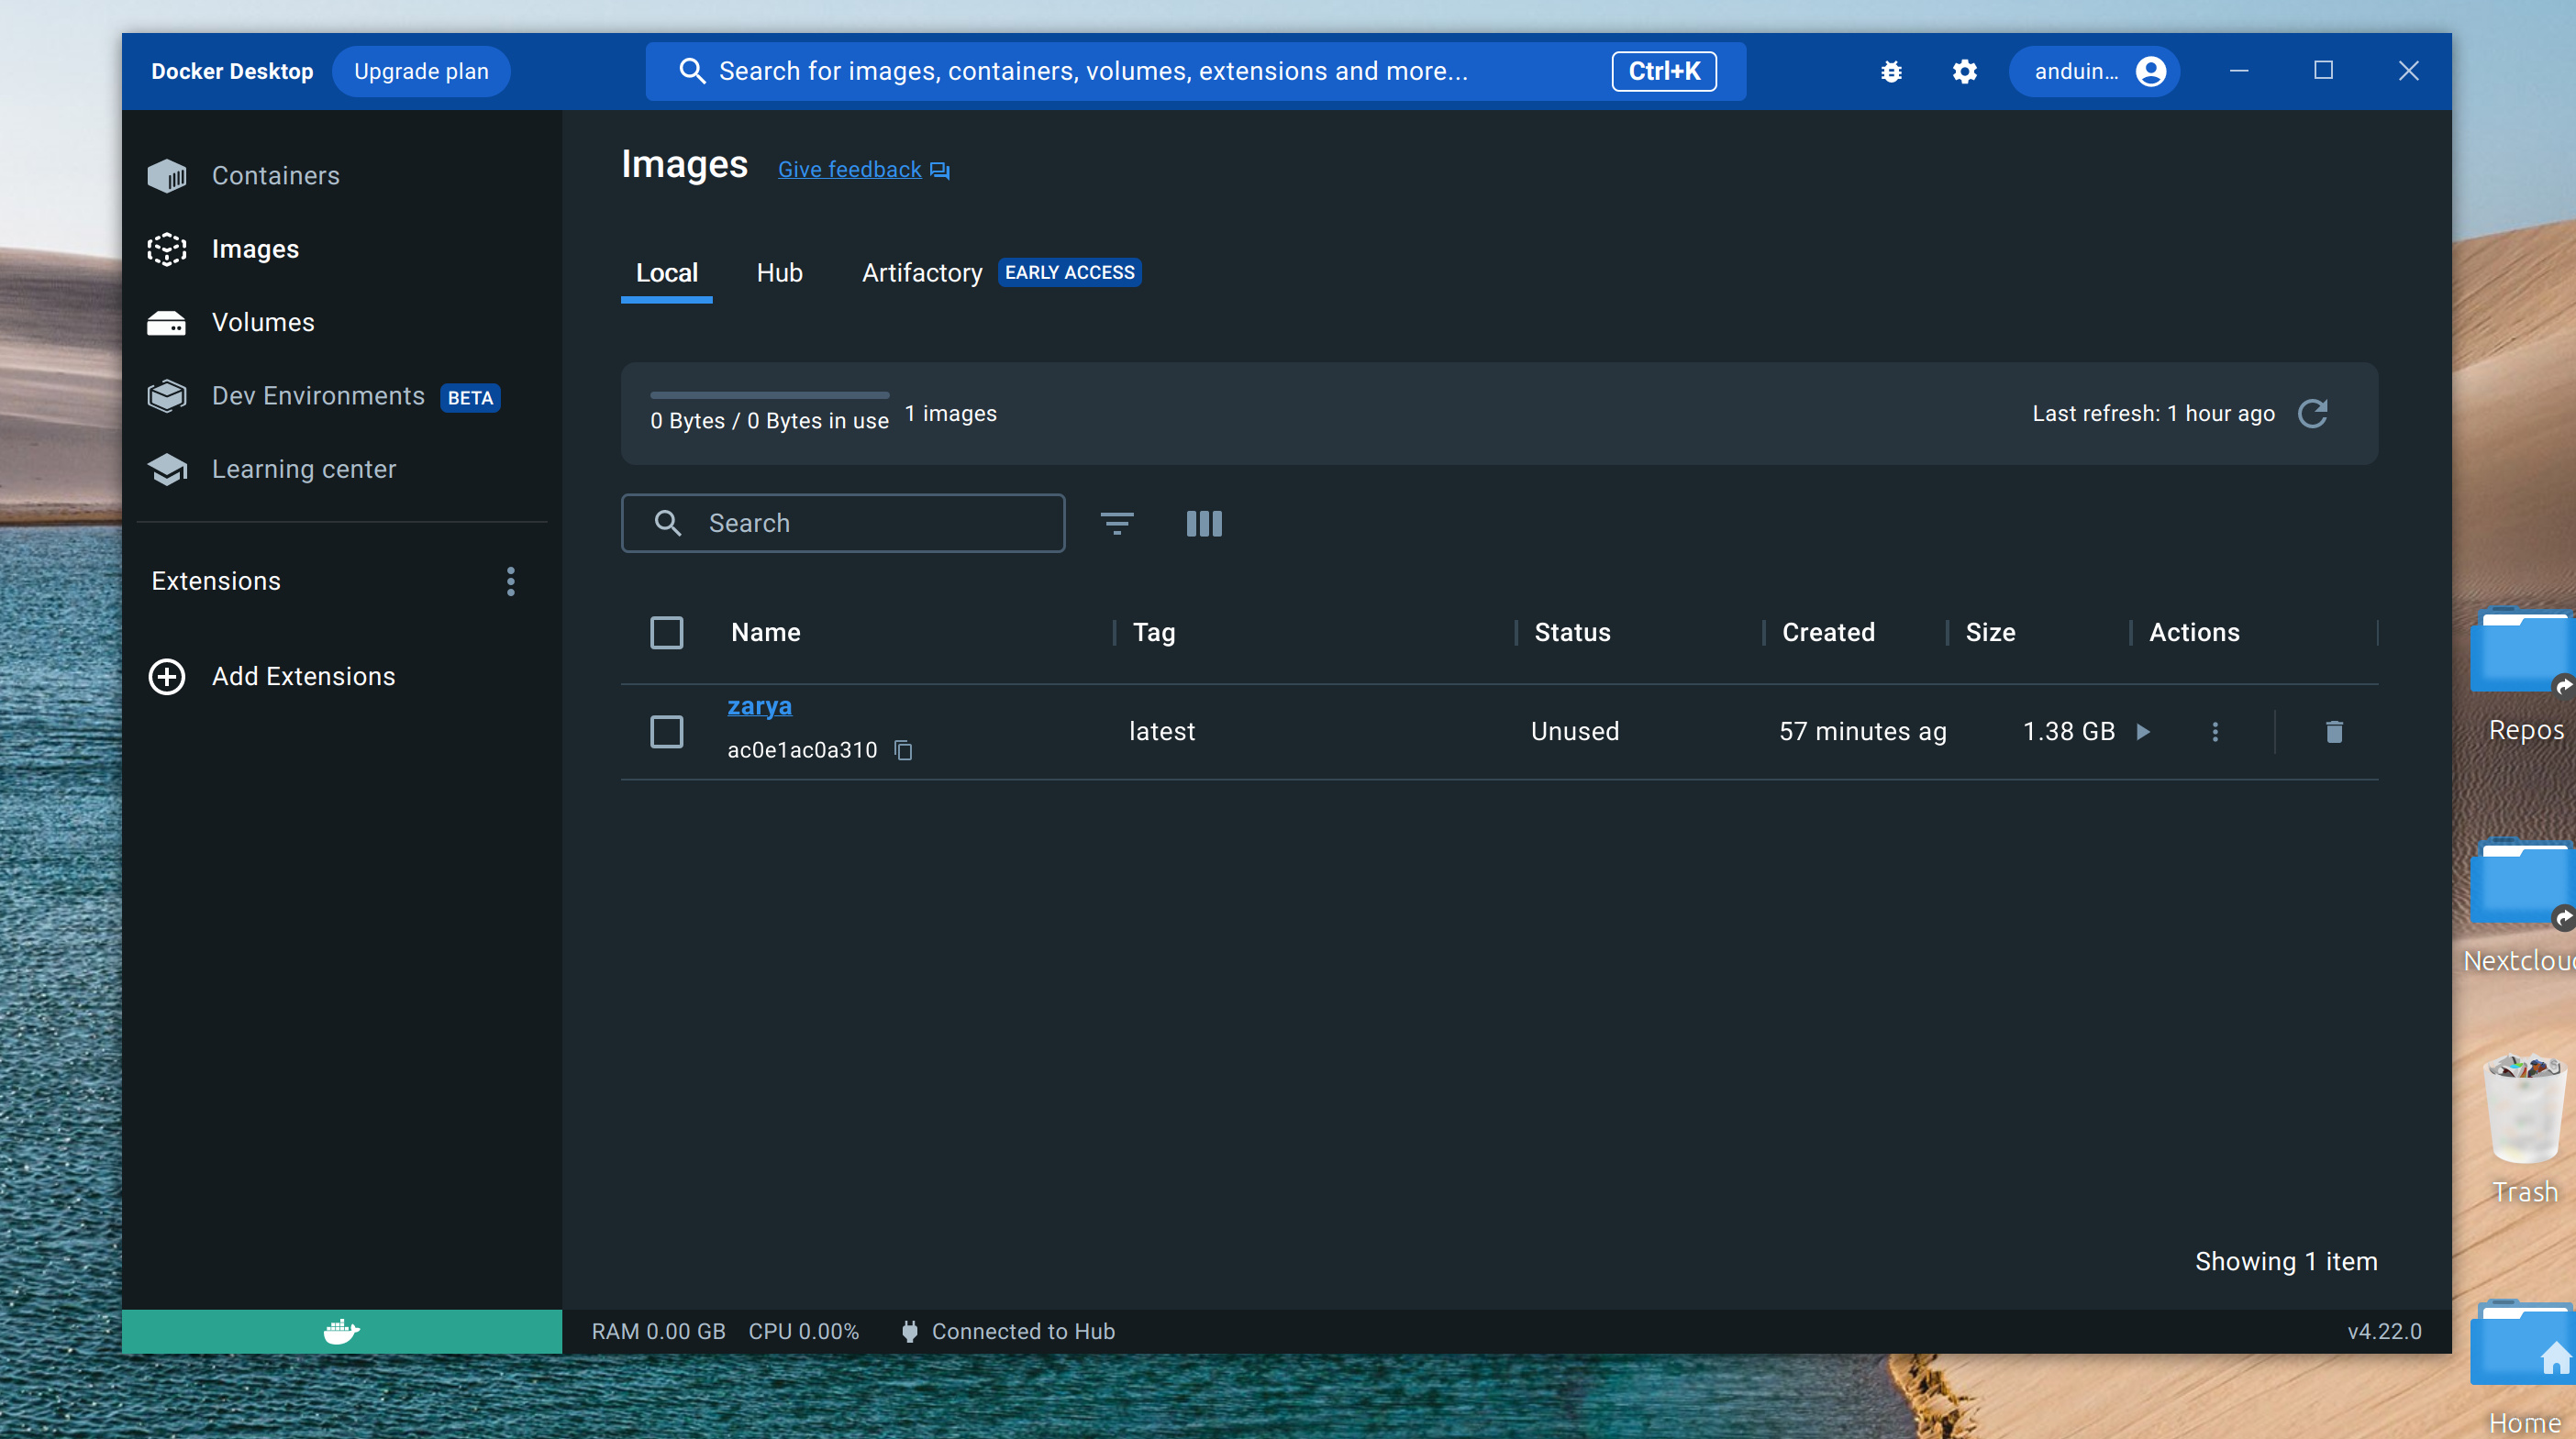
Task: Open the Extensions three-dot menu
Action: tap(510, 581)
